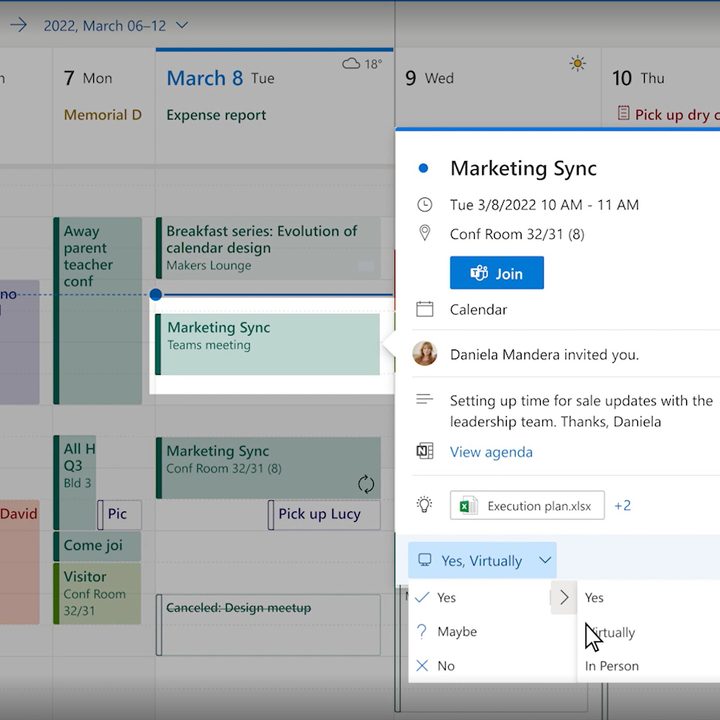Open Marketing Sync Conf Room 32/31 event
This screenshot has height=720, width=720.
coord(268,467)
